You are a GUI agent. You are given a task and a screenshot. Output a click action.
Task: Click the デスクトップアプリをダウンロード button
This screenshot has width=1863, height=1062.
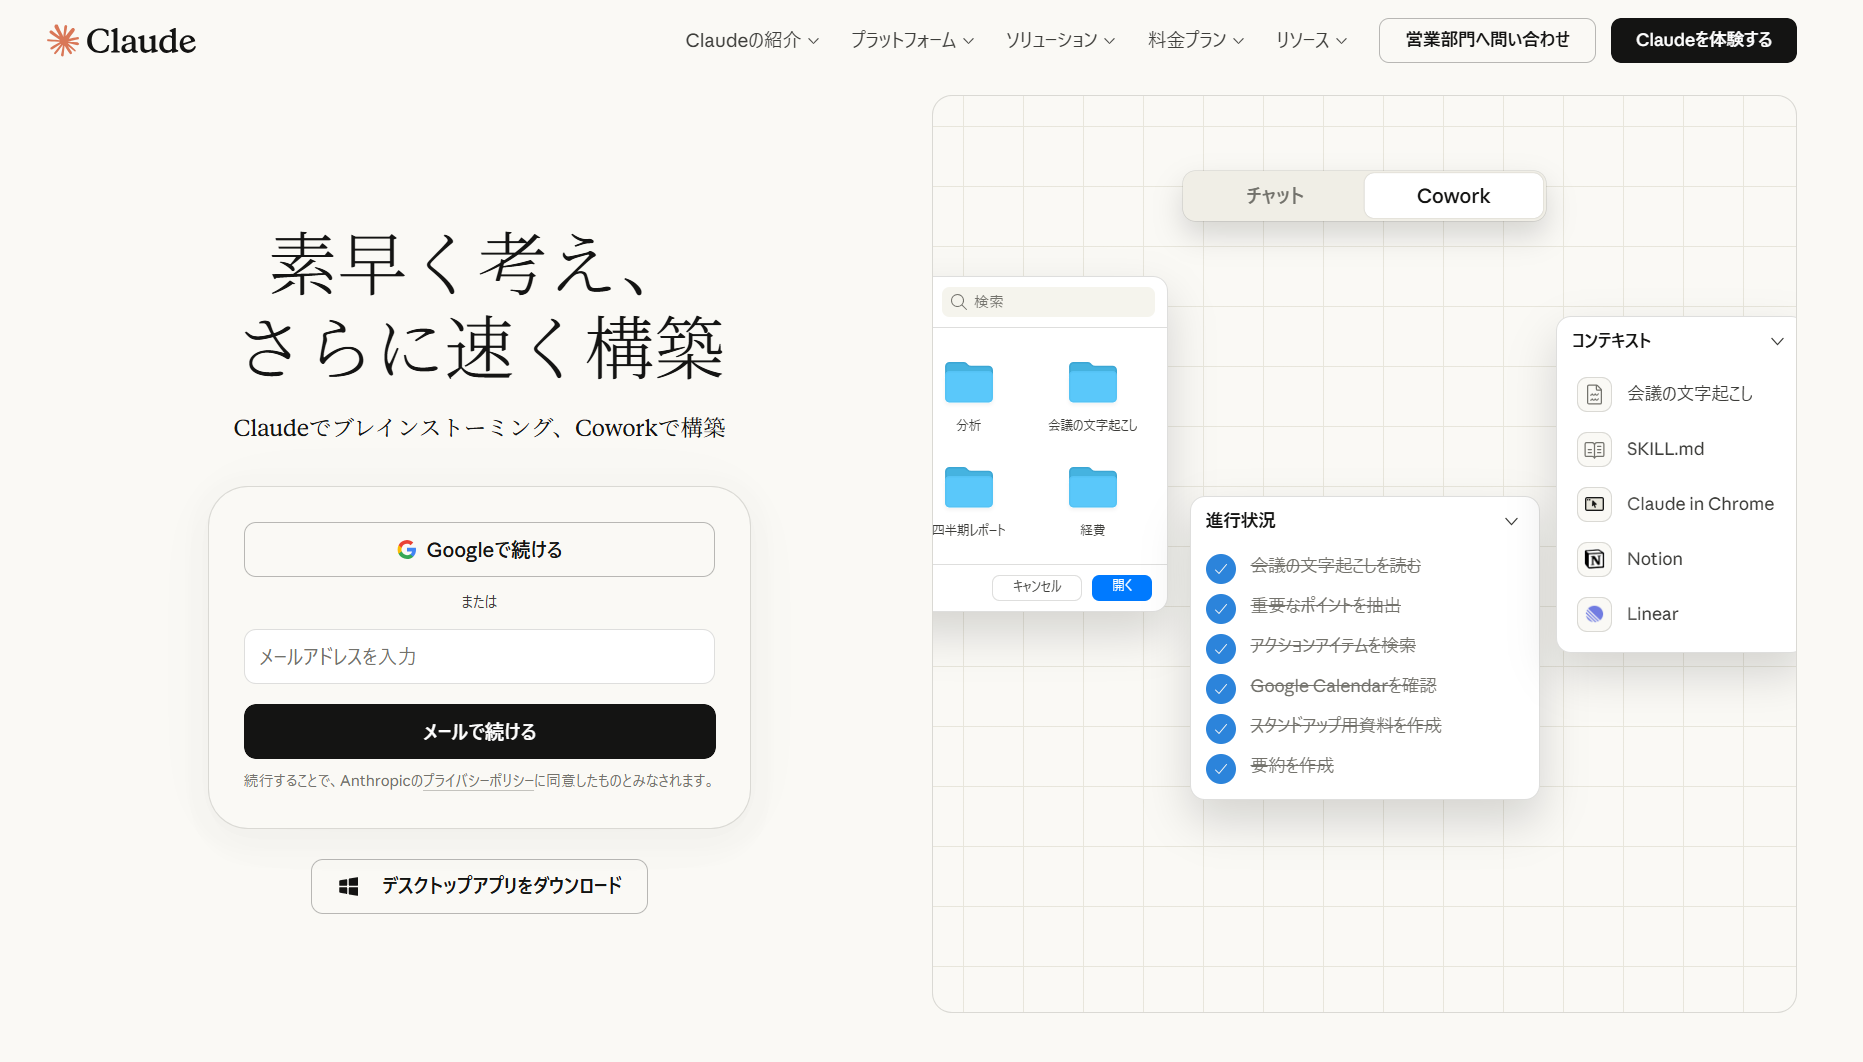(479, 886)
